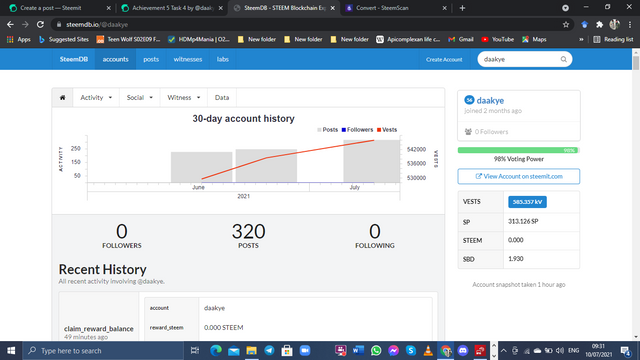Open the Chrome extensions puzzle icon
Image resolution: width=640 pixels, height=360 pixels.
click(x=599, y=24)
